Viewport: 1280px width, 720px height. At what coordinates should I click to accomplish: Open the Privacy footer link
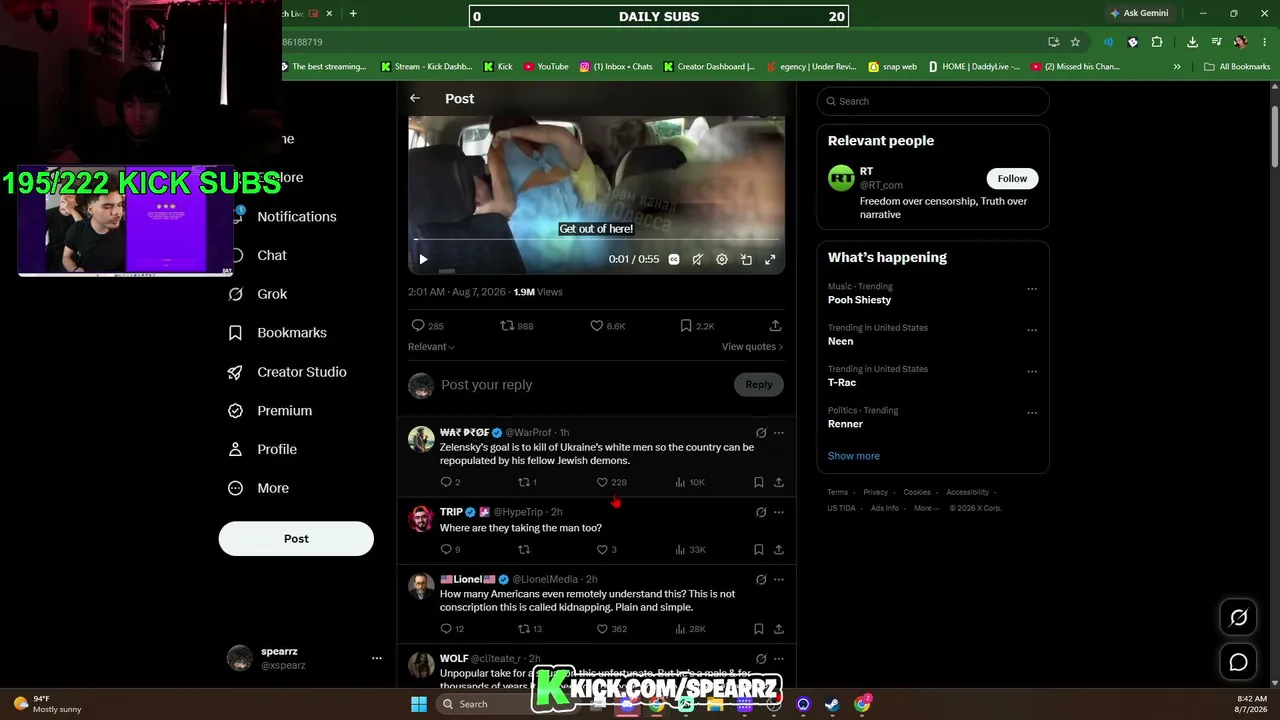click(x=875, y=492)
